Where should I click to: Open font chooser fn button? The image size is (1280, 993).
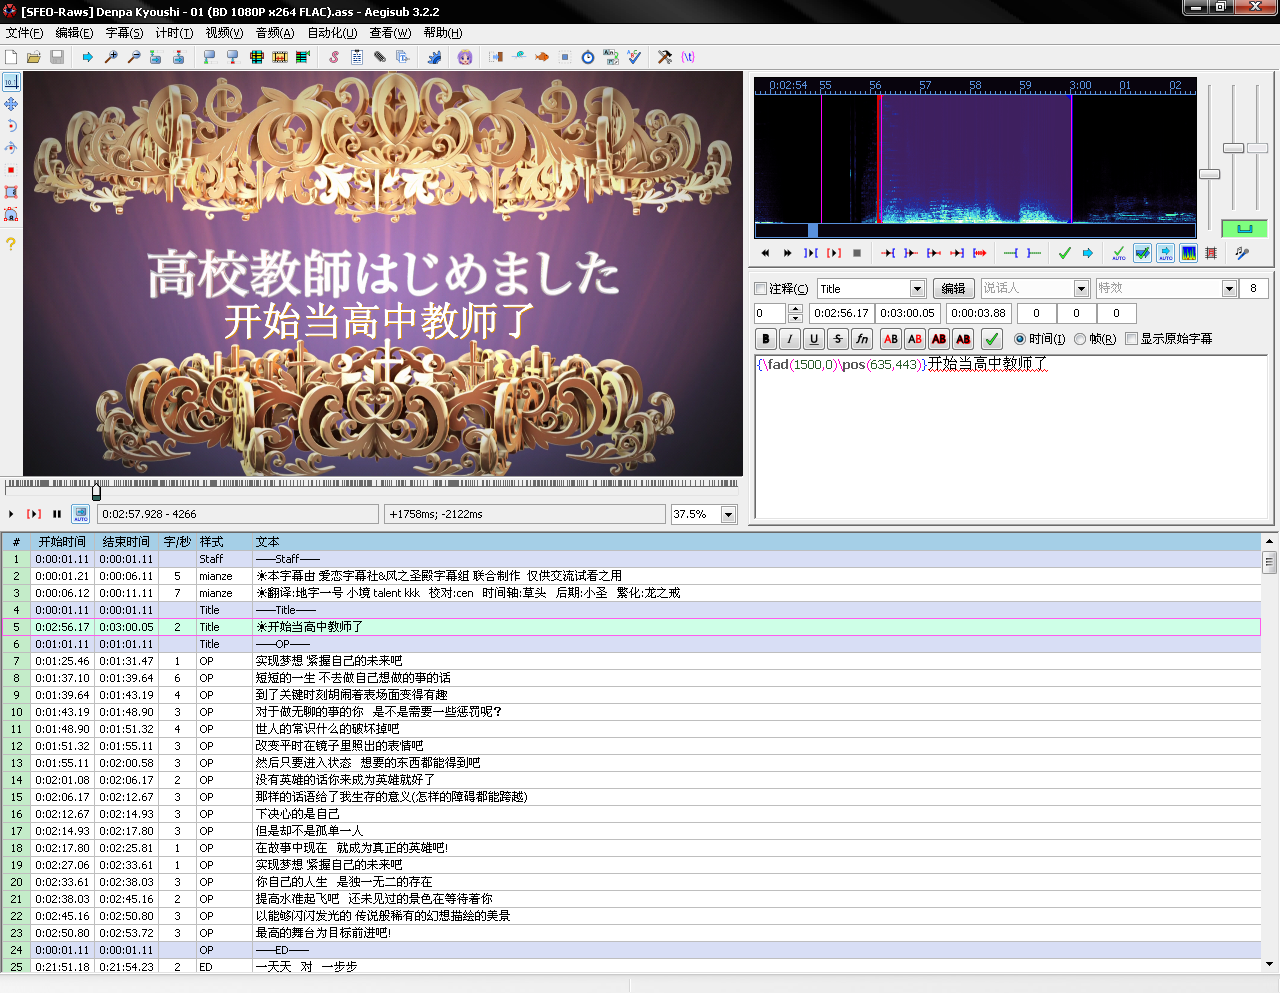coord(862,339)
